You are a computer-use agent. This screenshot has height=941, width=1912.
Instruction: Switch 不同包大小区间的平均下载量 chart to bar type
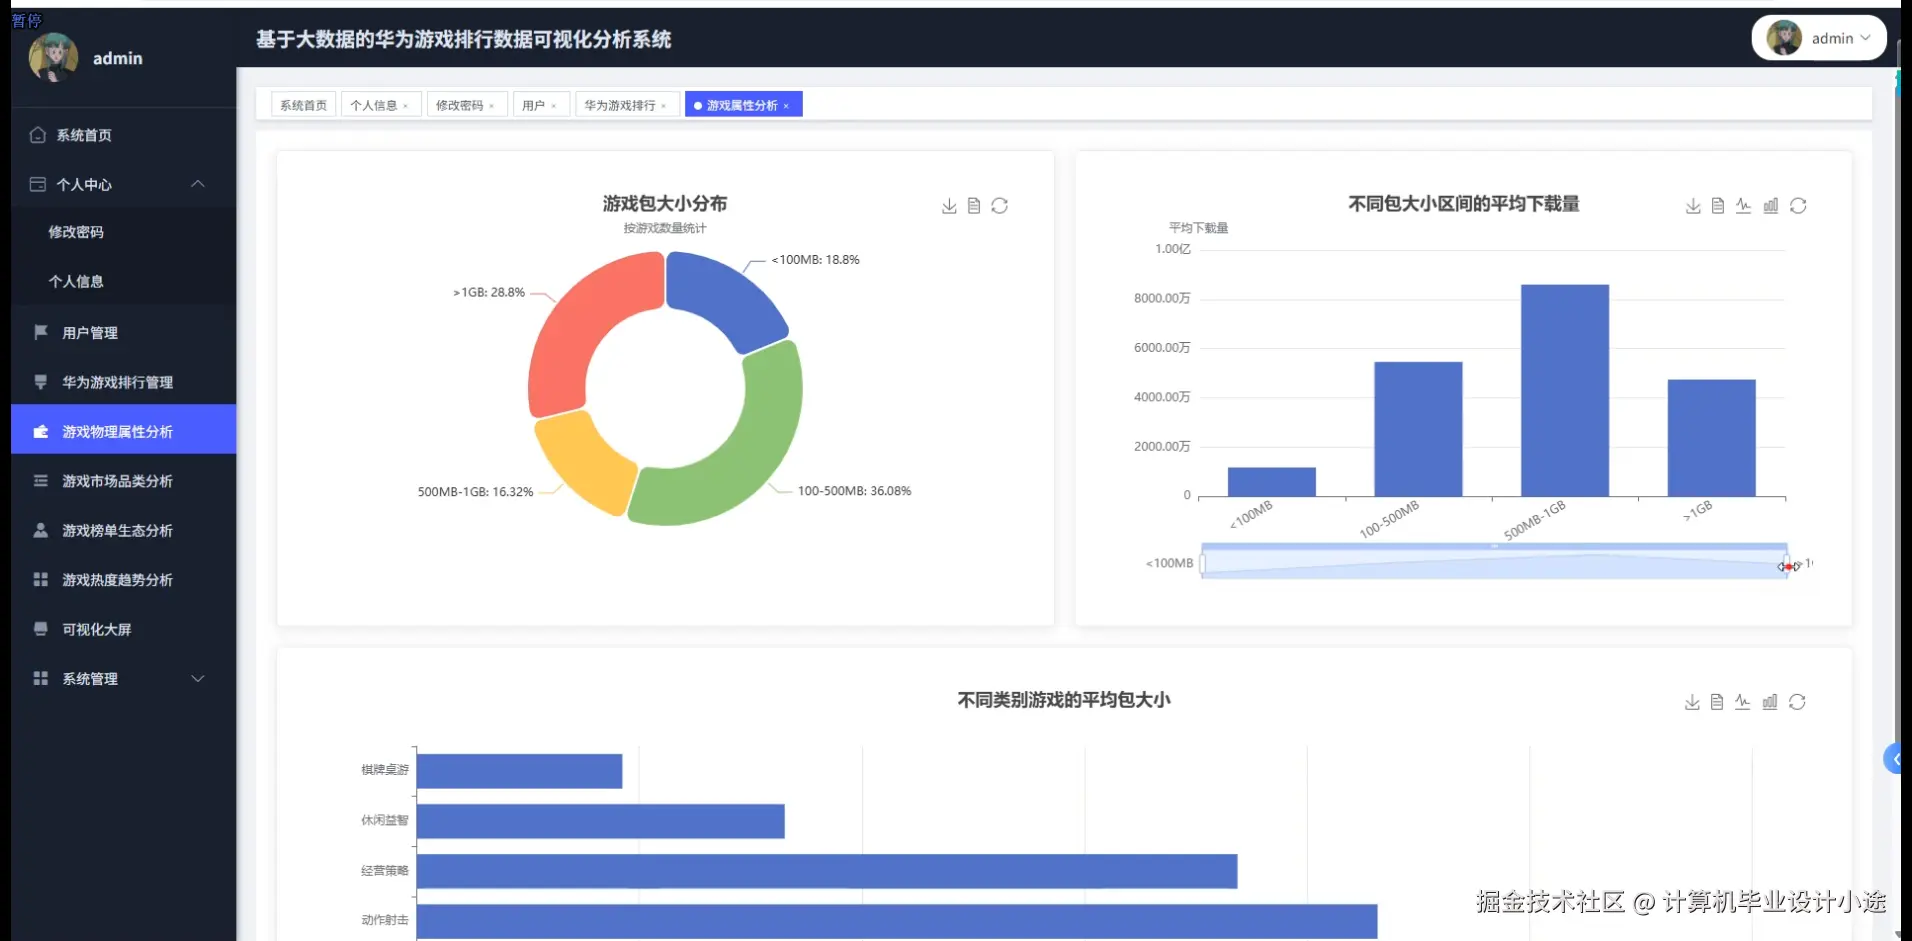tap(1771, 206)
